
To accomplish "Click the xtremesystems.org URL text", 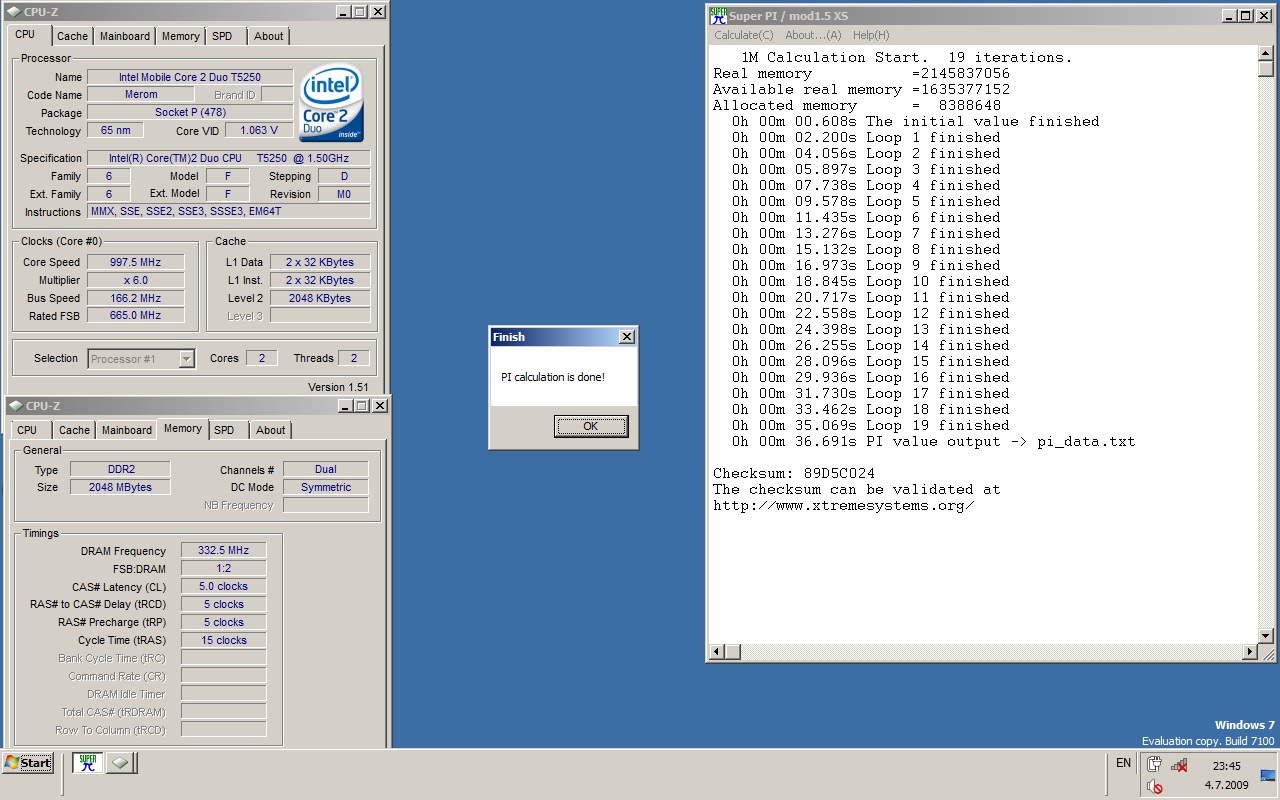I will [x=844, y=505].
